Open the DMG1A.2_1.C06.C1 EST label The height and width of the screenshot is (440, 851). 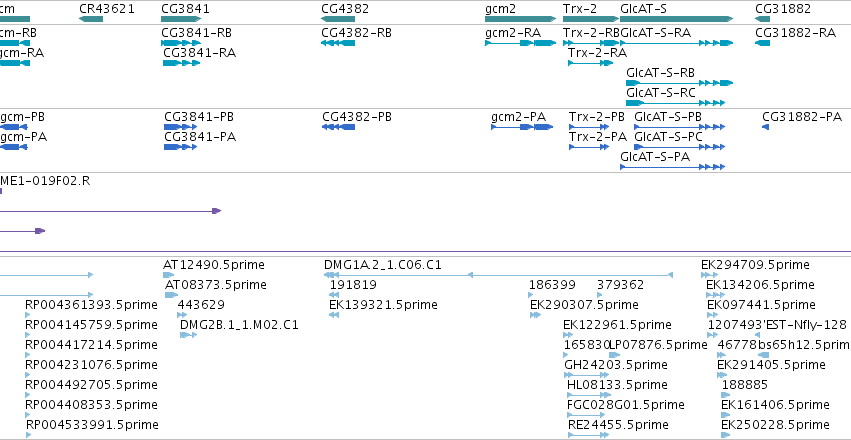coord(383,265)
